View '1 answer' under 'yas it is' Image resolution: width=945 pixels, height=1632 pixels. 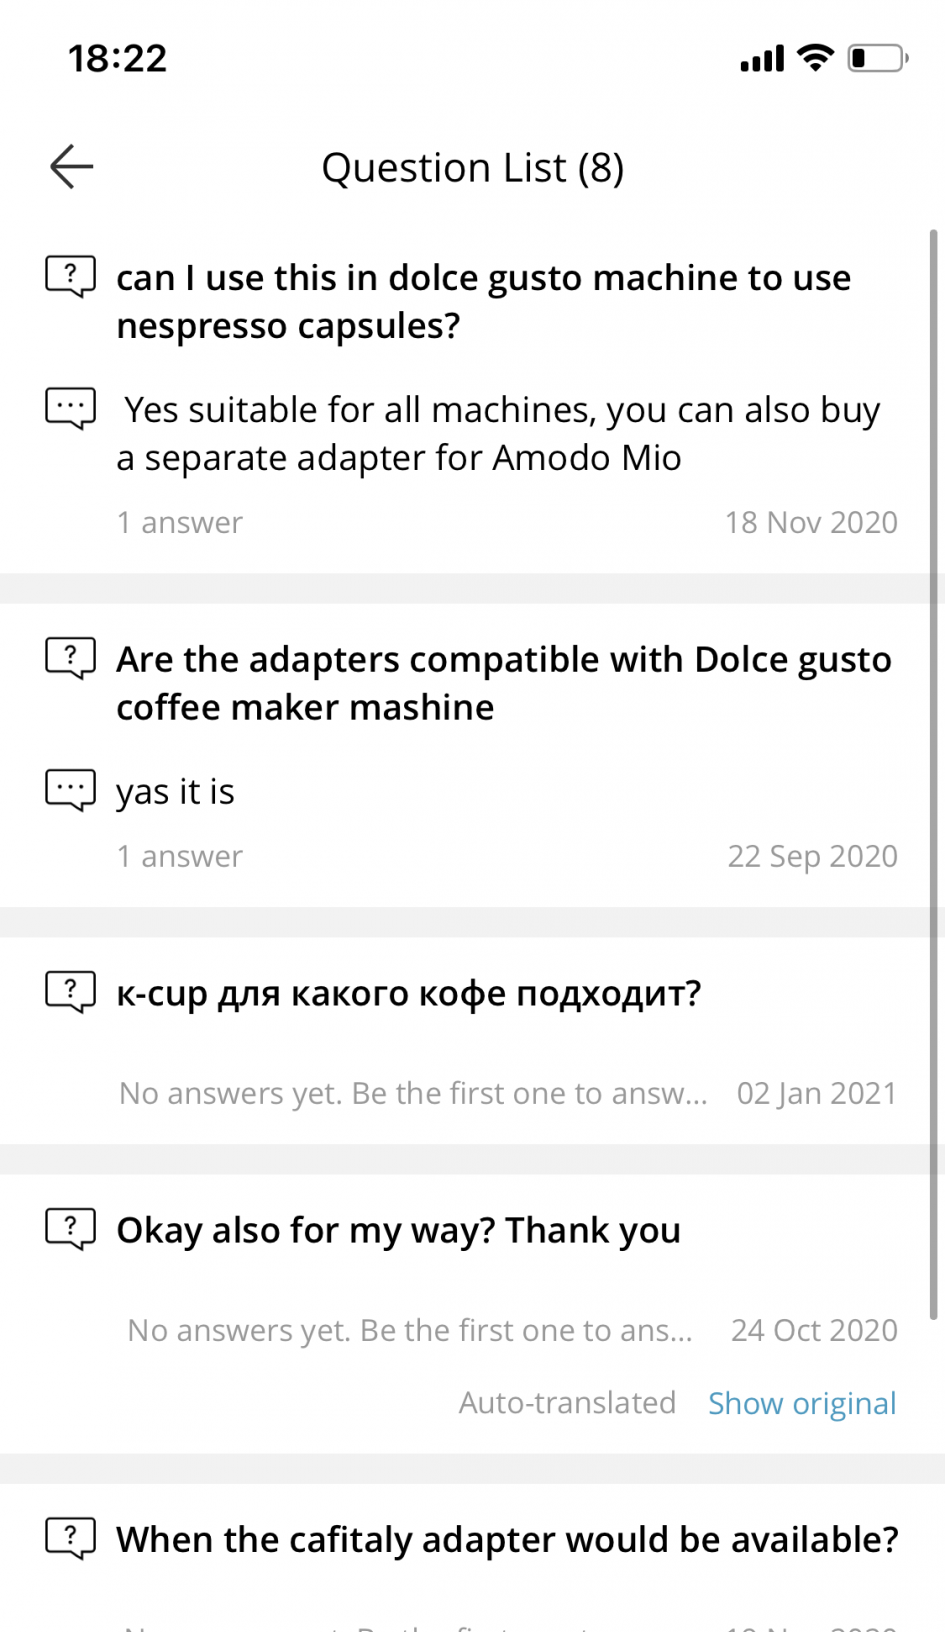180,856
